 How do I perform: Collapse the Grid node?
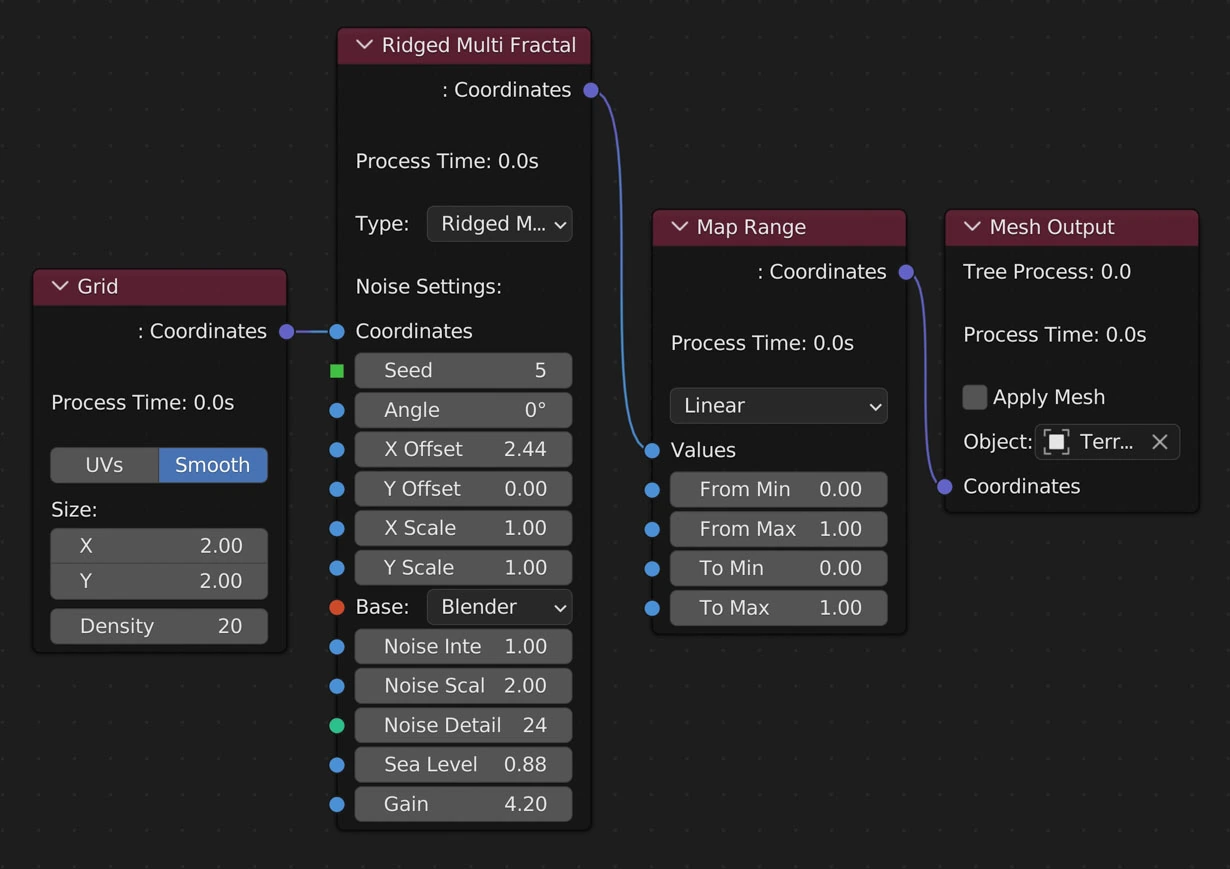tap(60, 287)
